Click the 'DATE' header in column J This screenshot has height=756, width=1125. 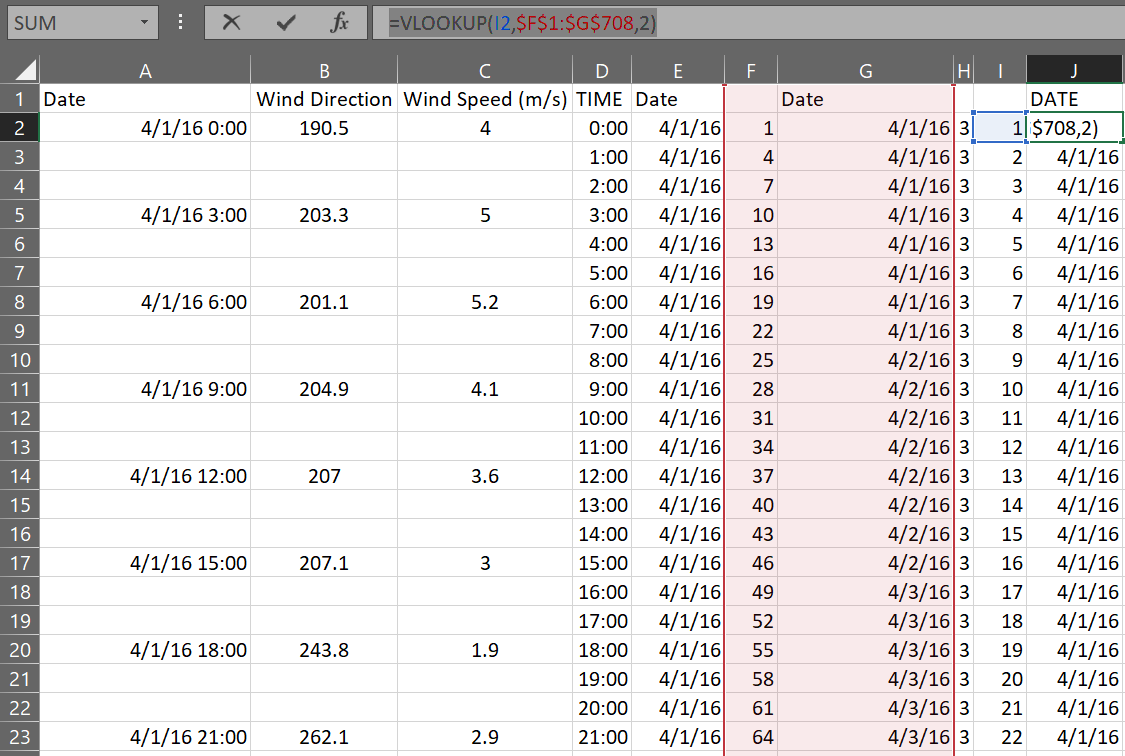pyautogui.click(x=1074, y=99)
